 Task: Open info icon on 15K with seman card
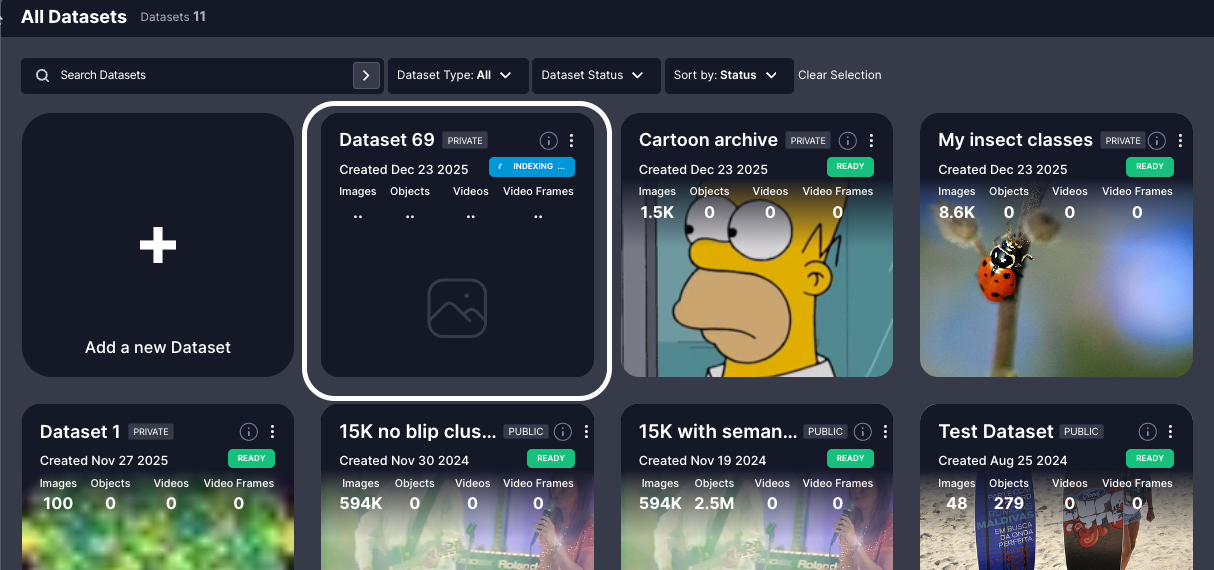tap(862, 432)
